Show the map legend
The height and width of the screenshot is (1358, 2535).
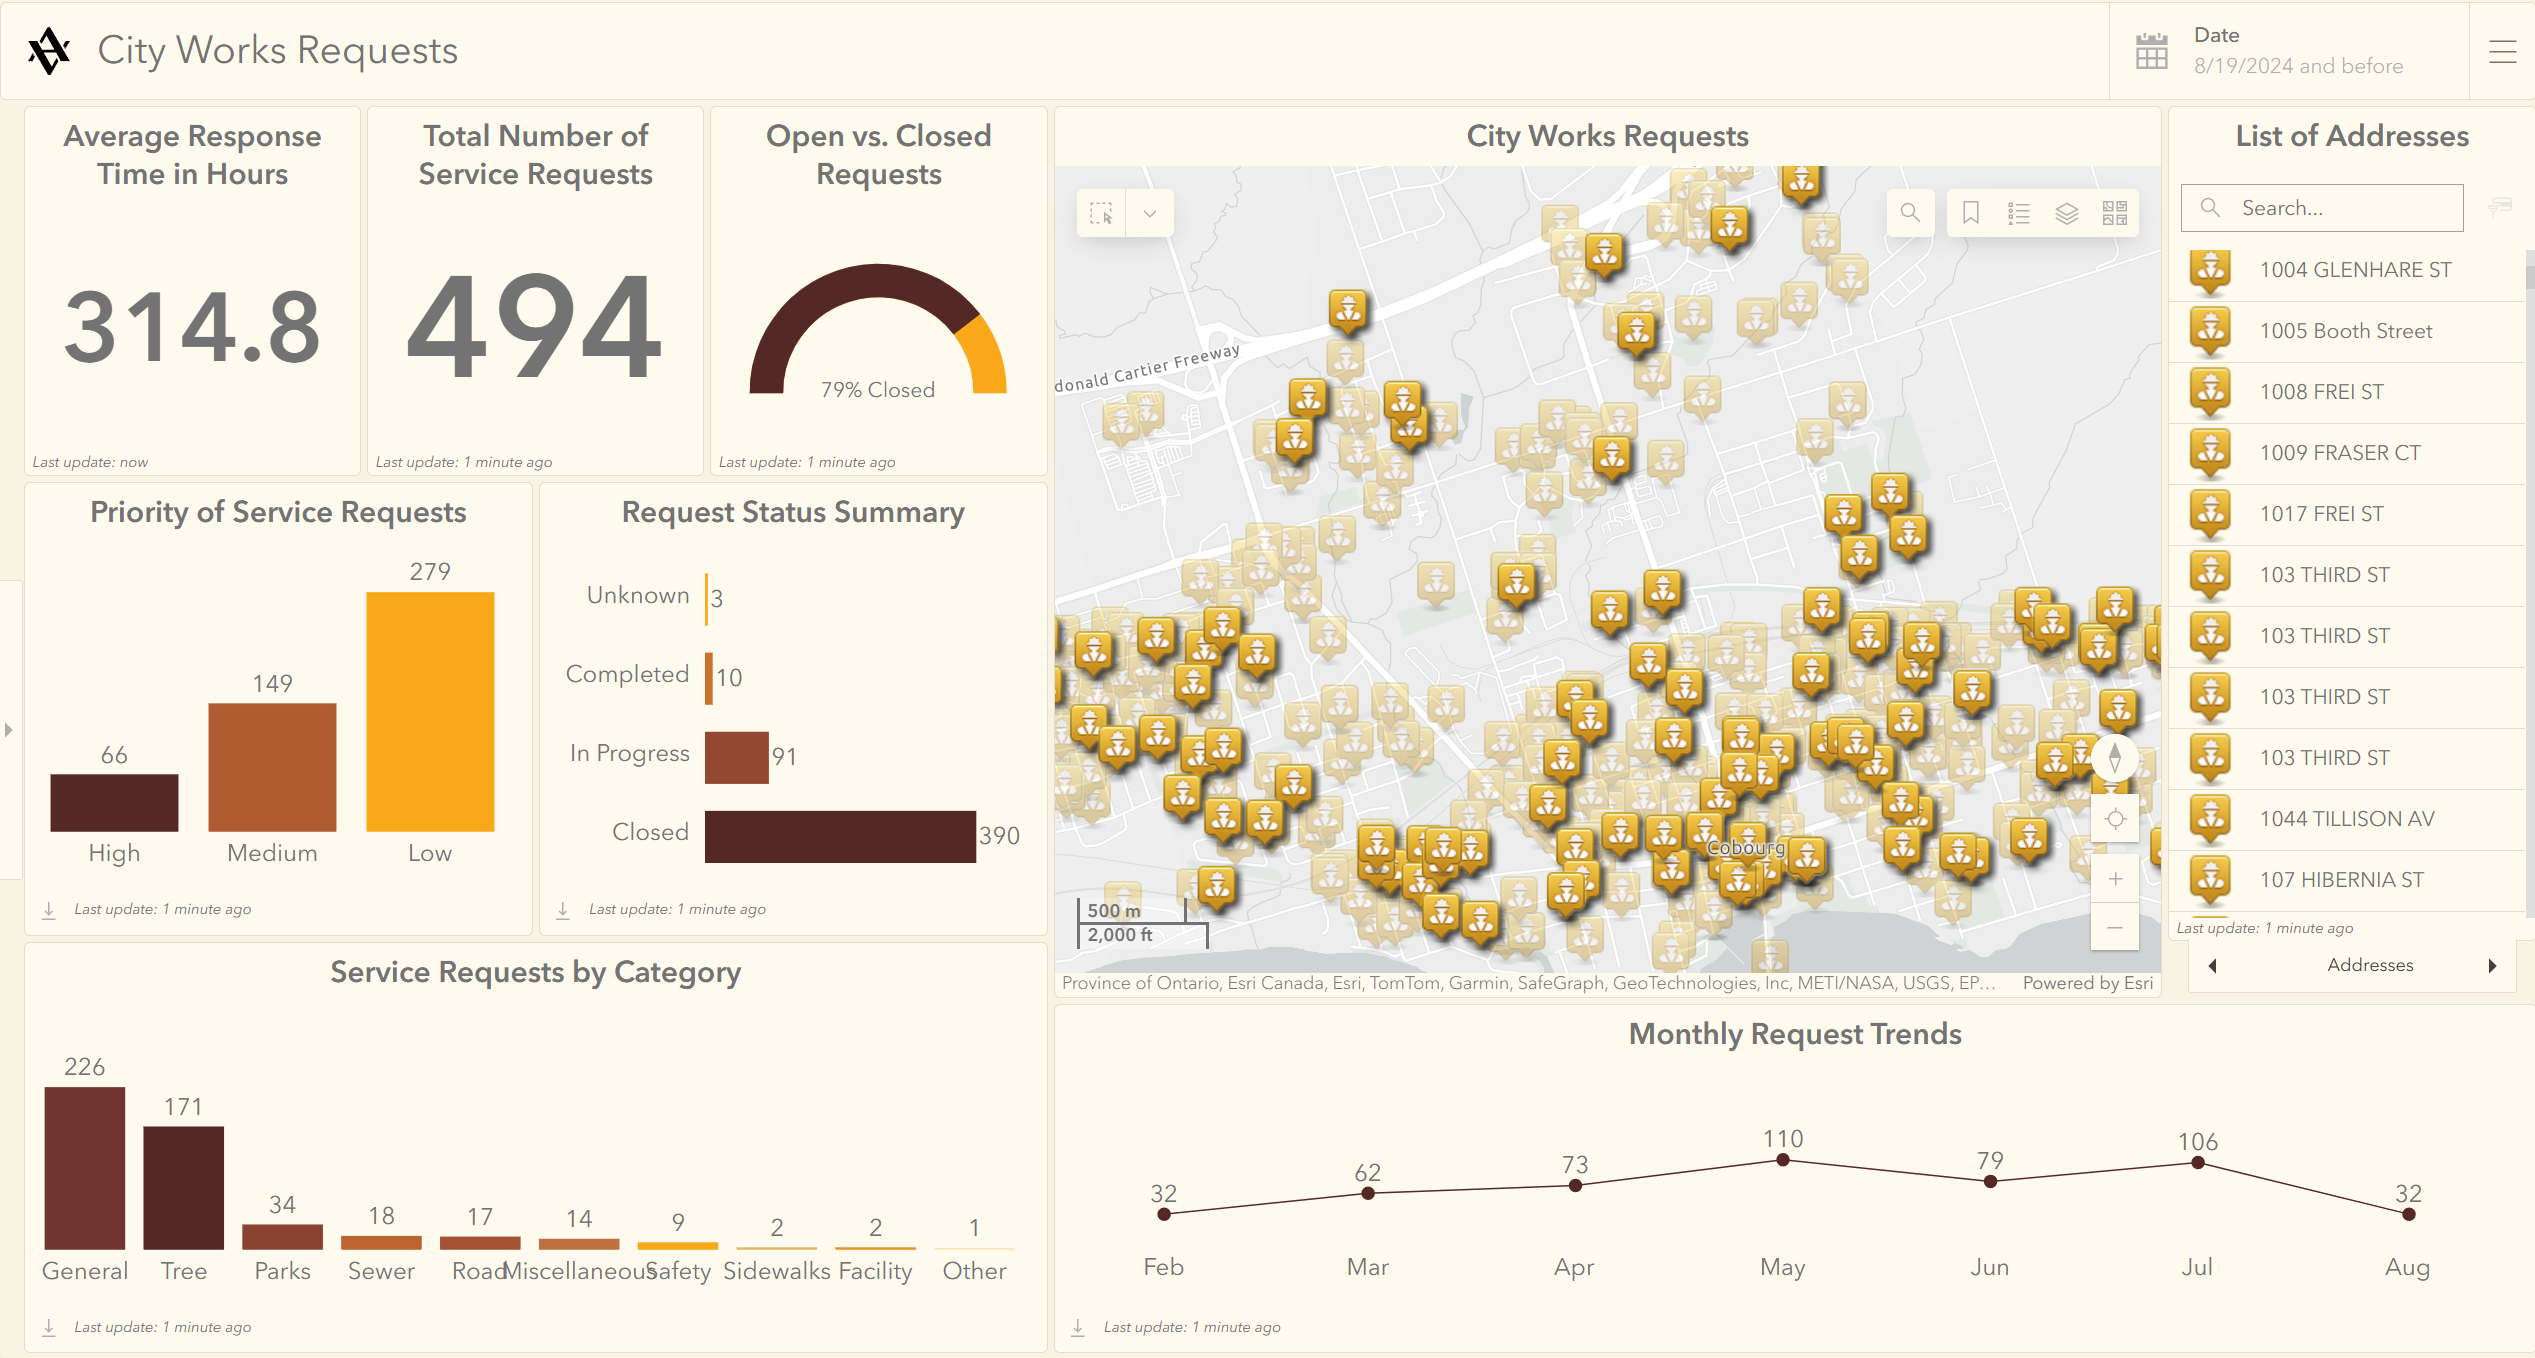click(x=2019, y=213)
